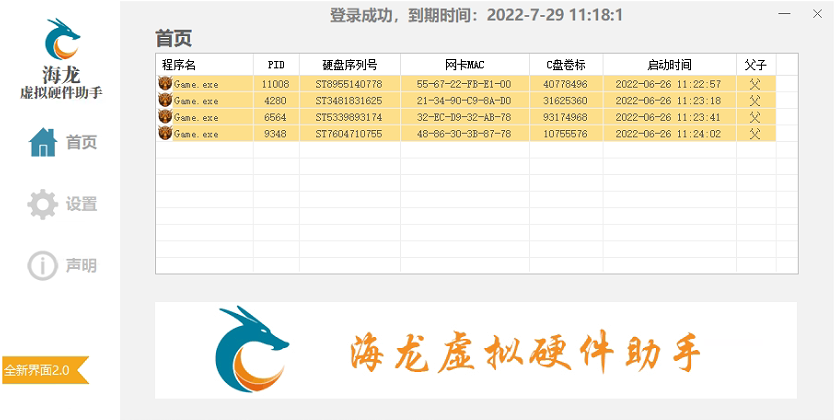Screen dimensions: 834x420
Task: Click Game.exe icon in PID 6564 row
Action: point(165,117)
